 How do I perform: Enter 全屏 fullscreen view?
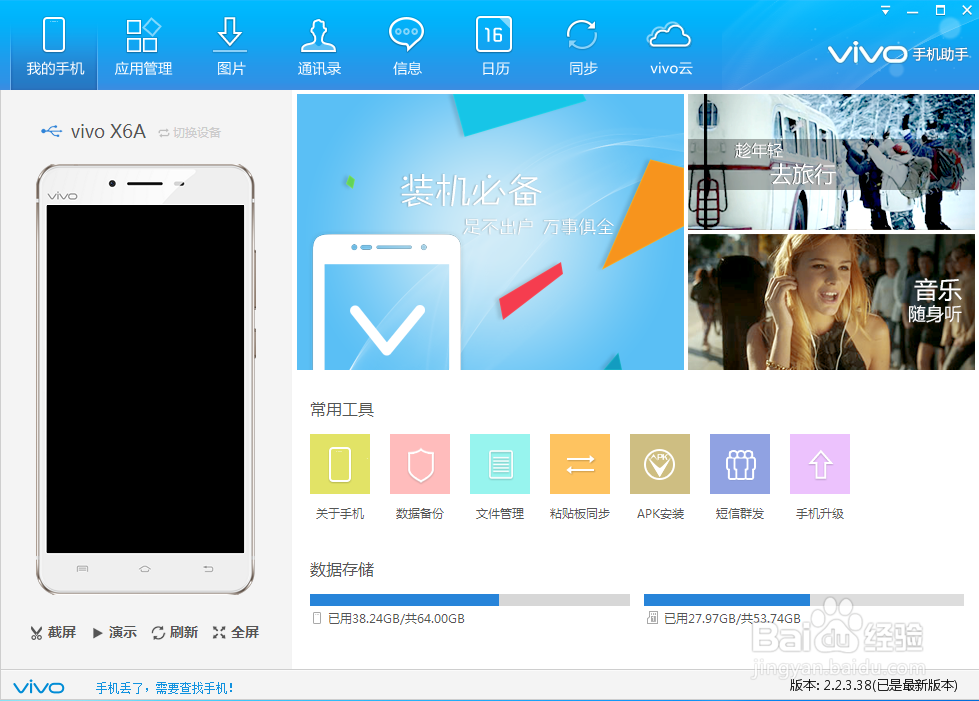point(235,632)
